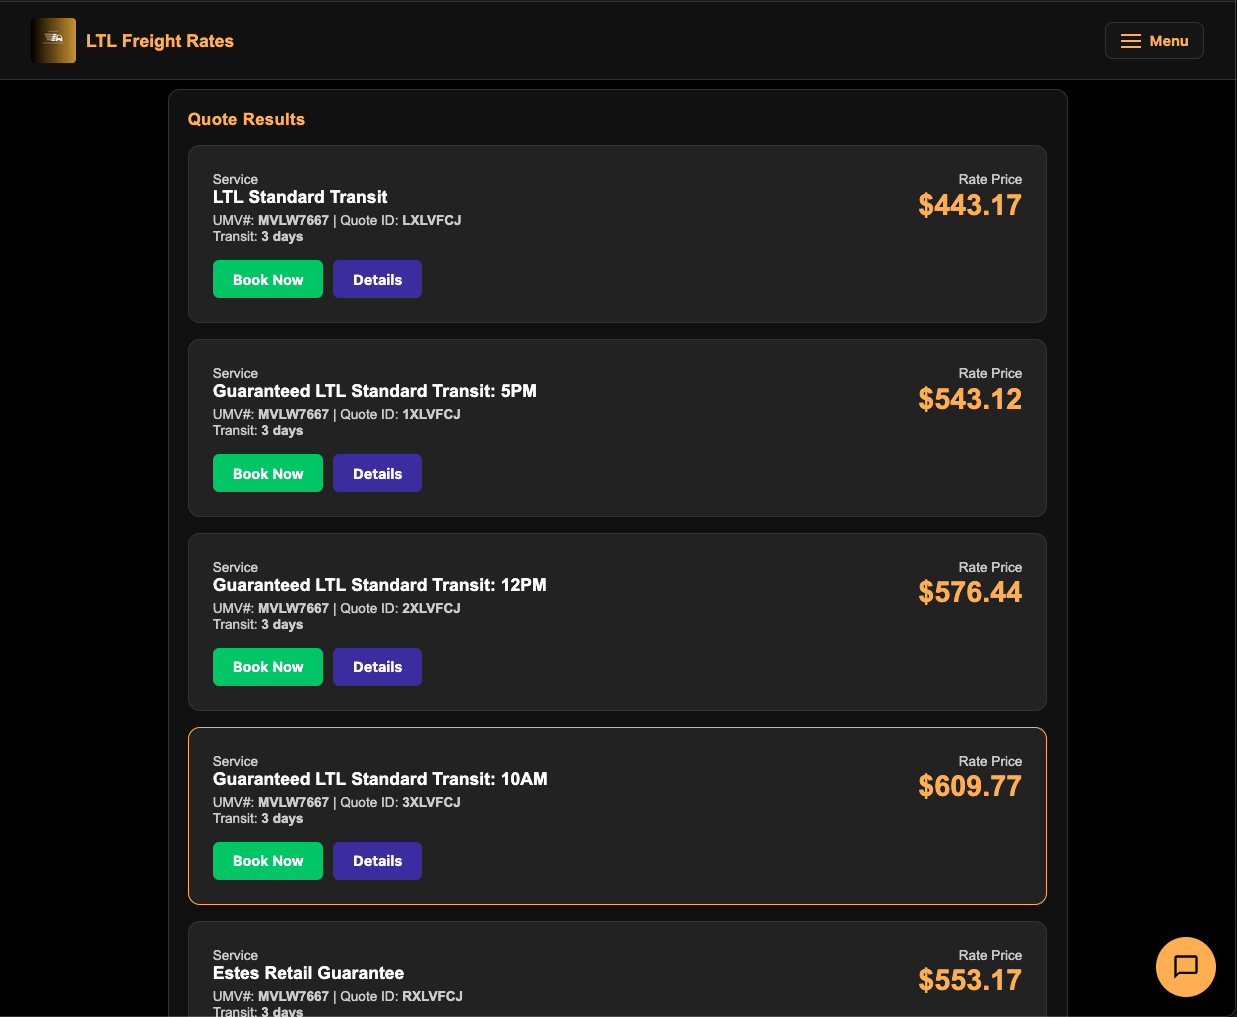Open the hamburger Menu icon

click(1130, 40)
